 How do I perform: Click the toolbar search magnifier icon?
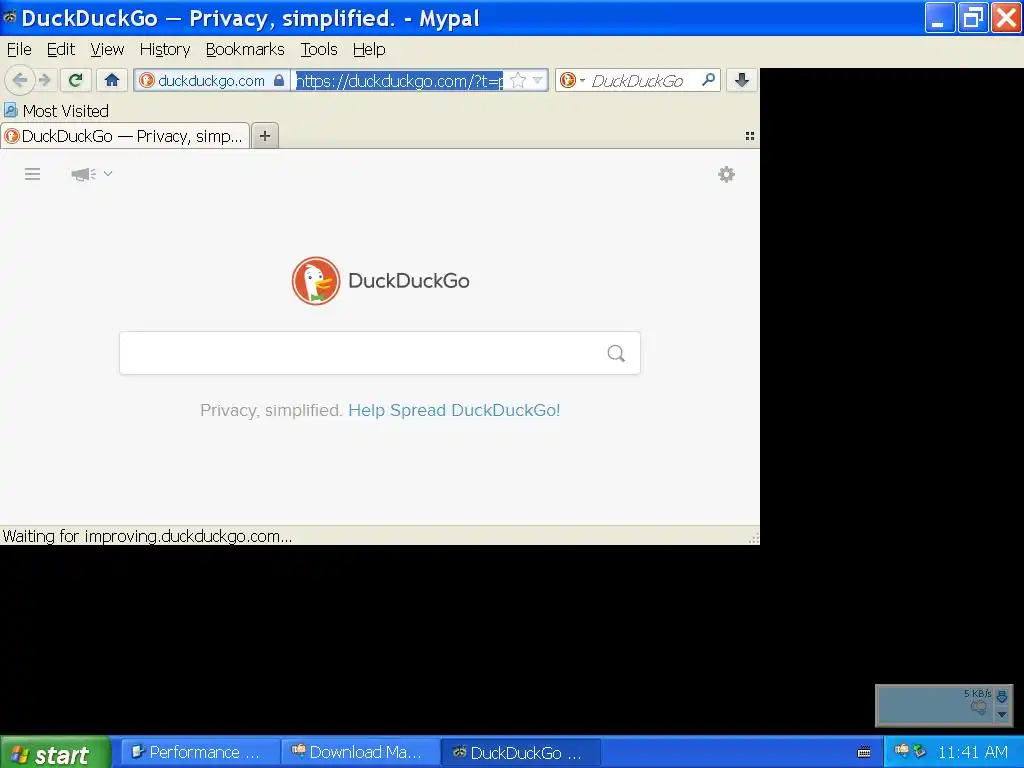[x=708, y=80]
